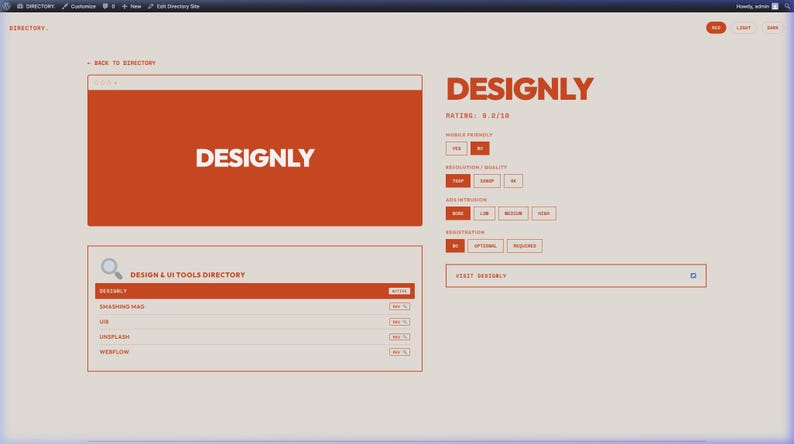Click review button on Webflow row
Image resolution: width=794 pixels, height=444 pixels.
tap(400, 352)
